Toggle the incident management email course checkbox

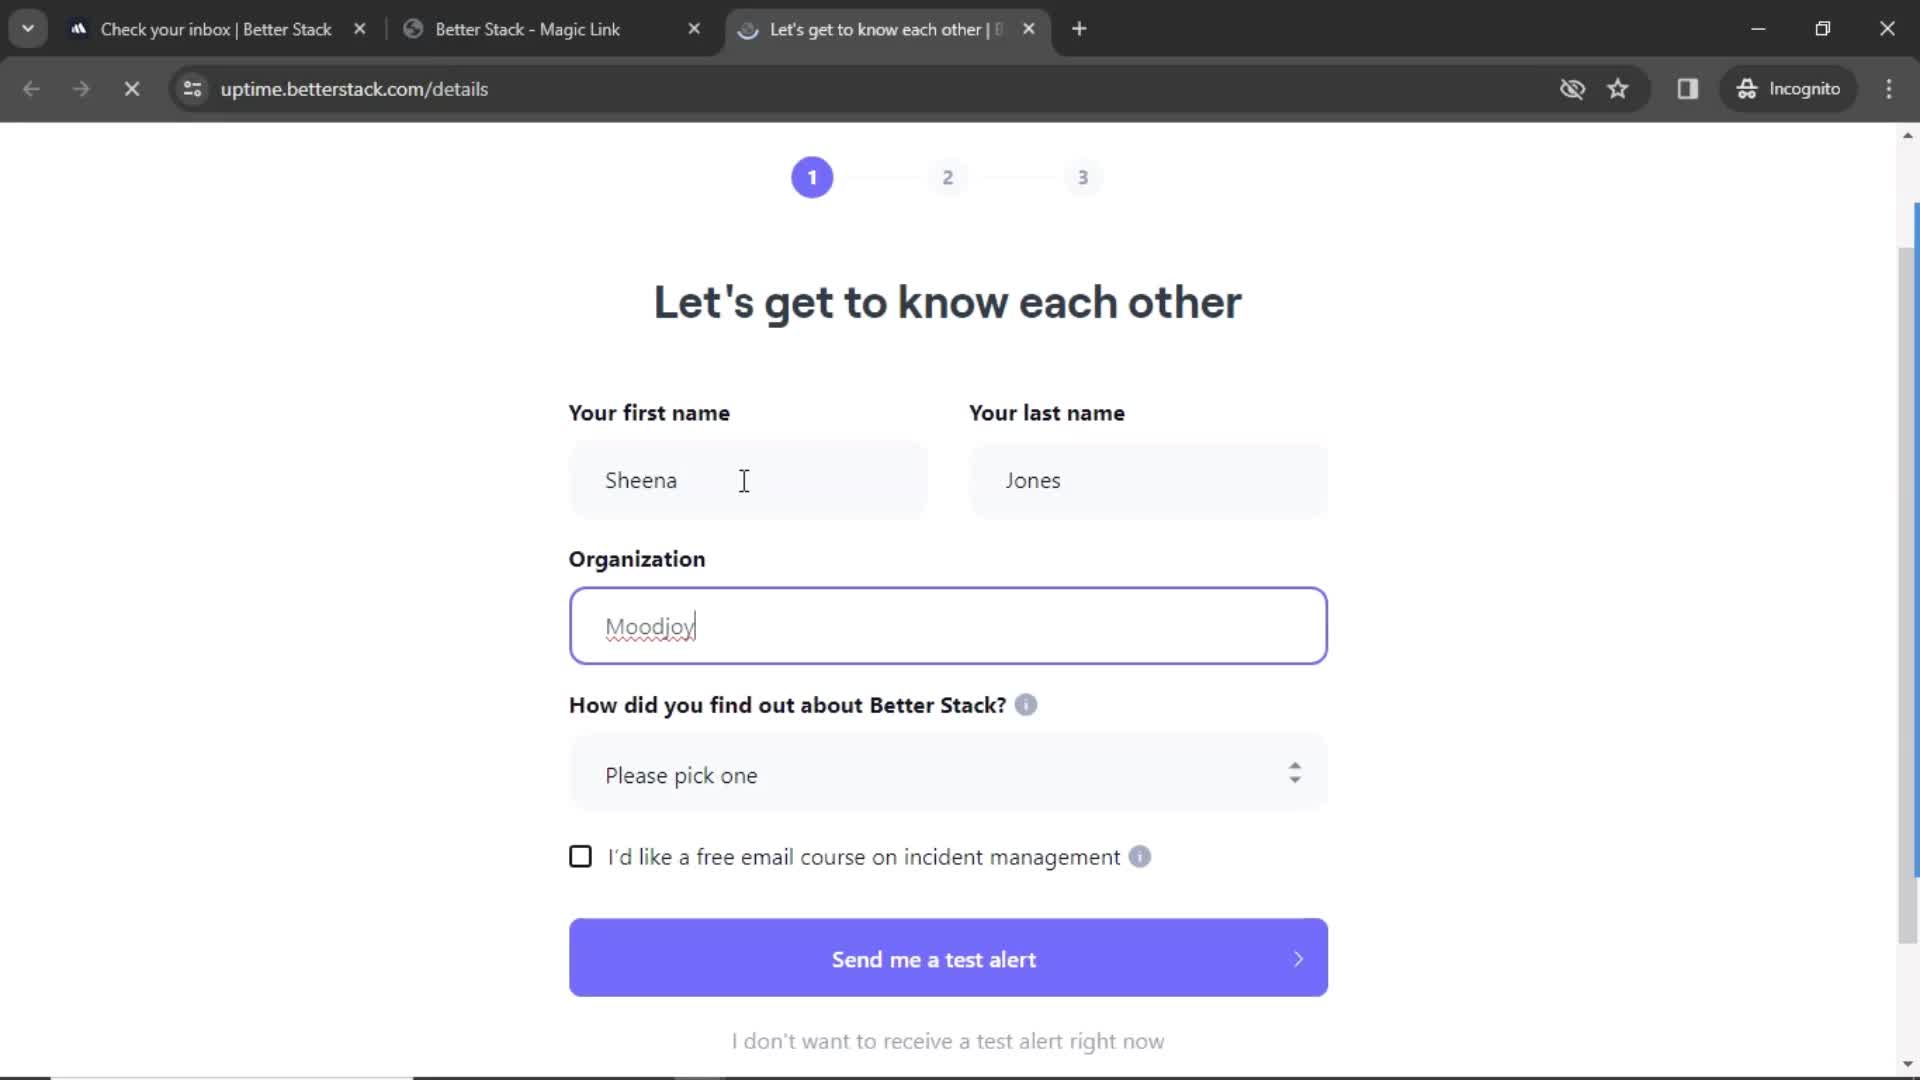point(582,857)
